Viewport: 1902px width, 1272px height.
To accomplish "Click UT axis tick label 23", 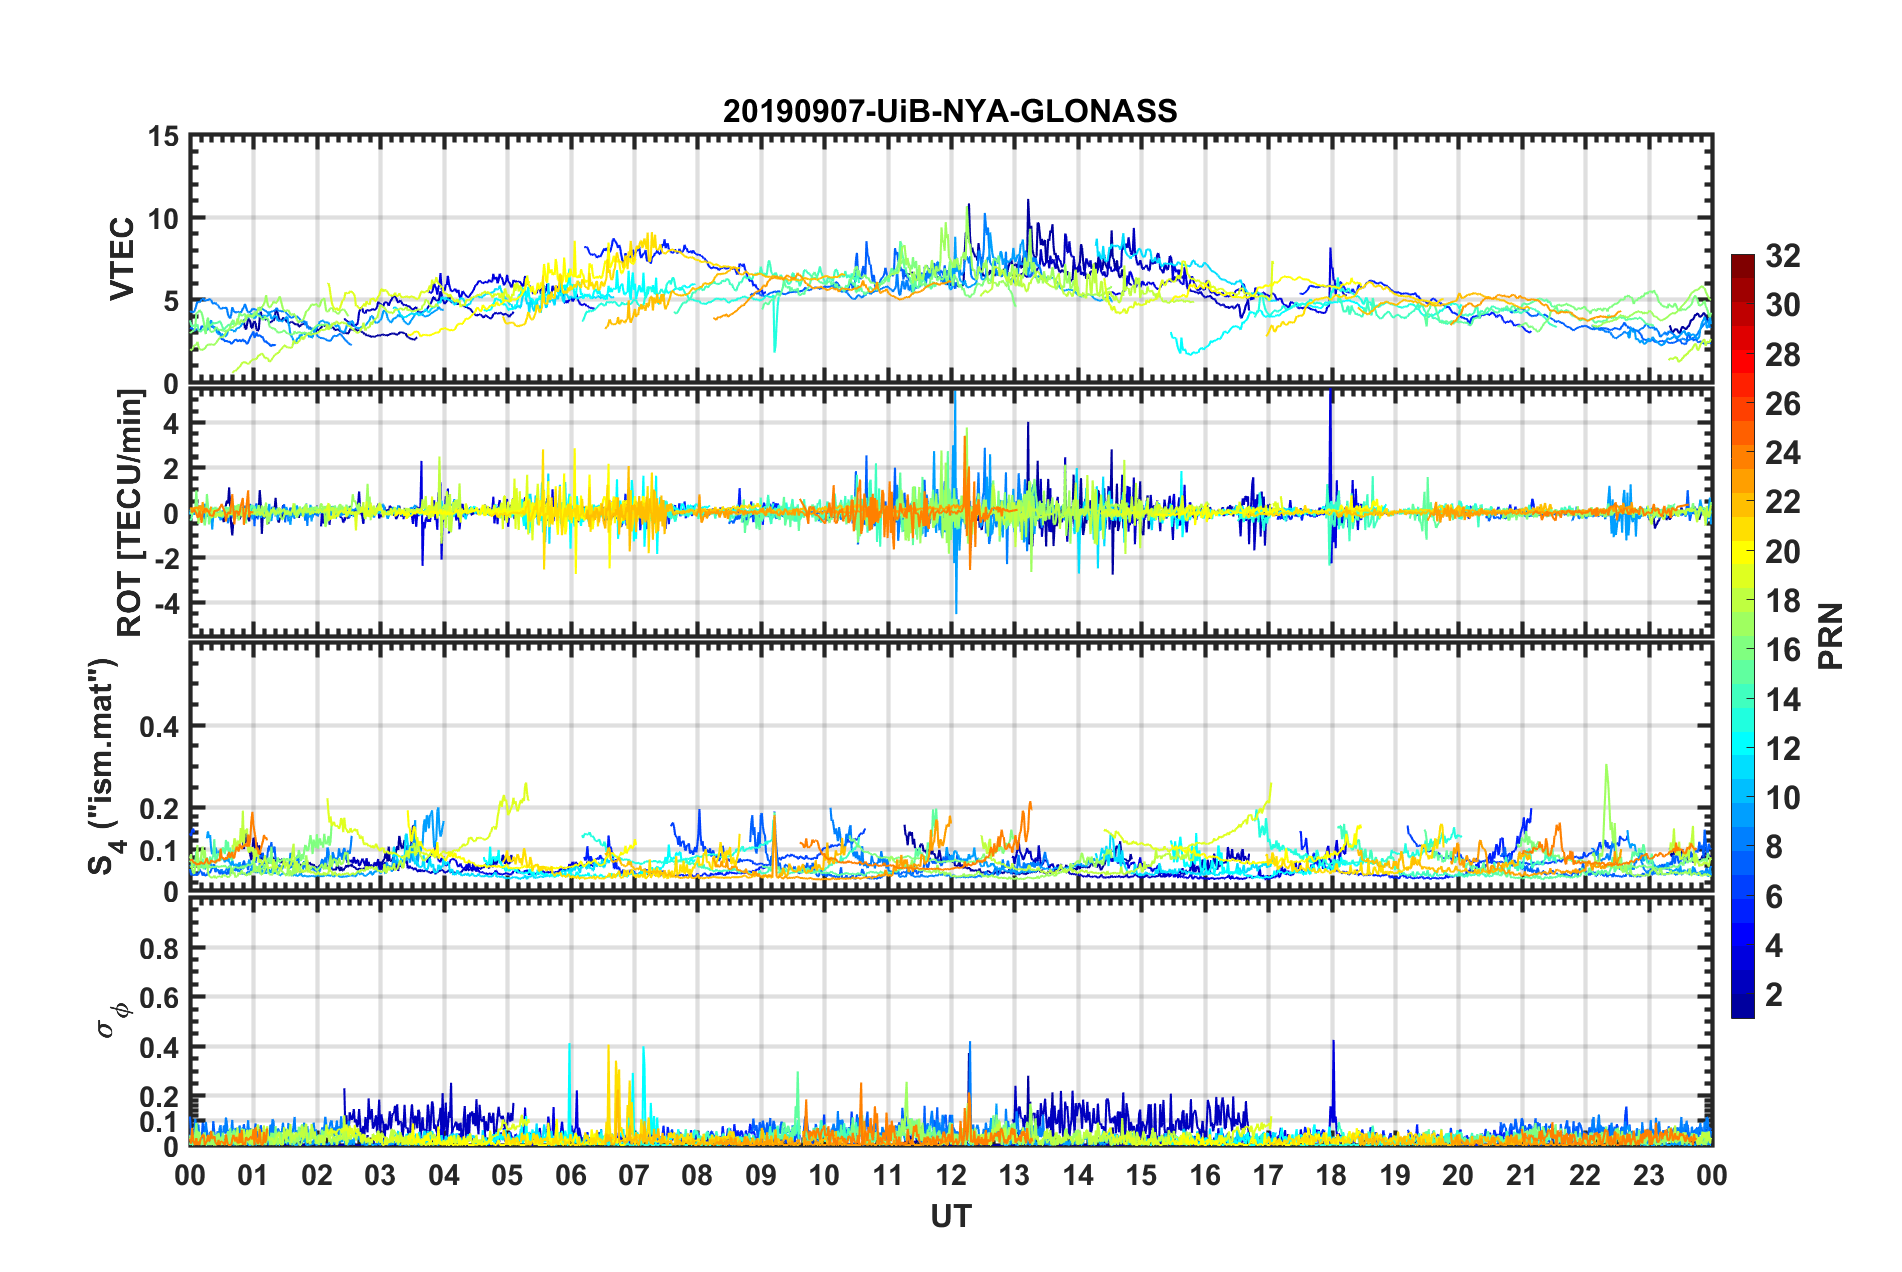I will (1649, 1175).
